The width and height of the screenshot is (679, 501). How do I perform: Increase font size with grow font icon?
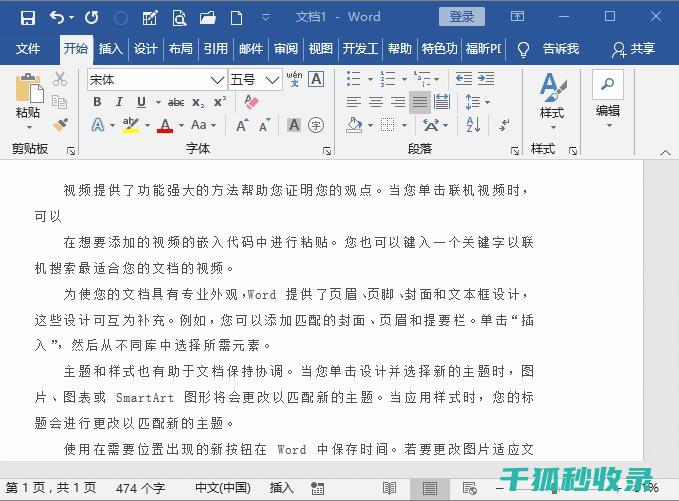[x=242, y=125]
